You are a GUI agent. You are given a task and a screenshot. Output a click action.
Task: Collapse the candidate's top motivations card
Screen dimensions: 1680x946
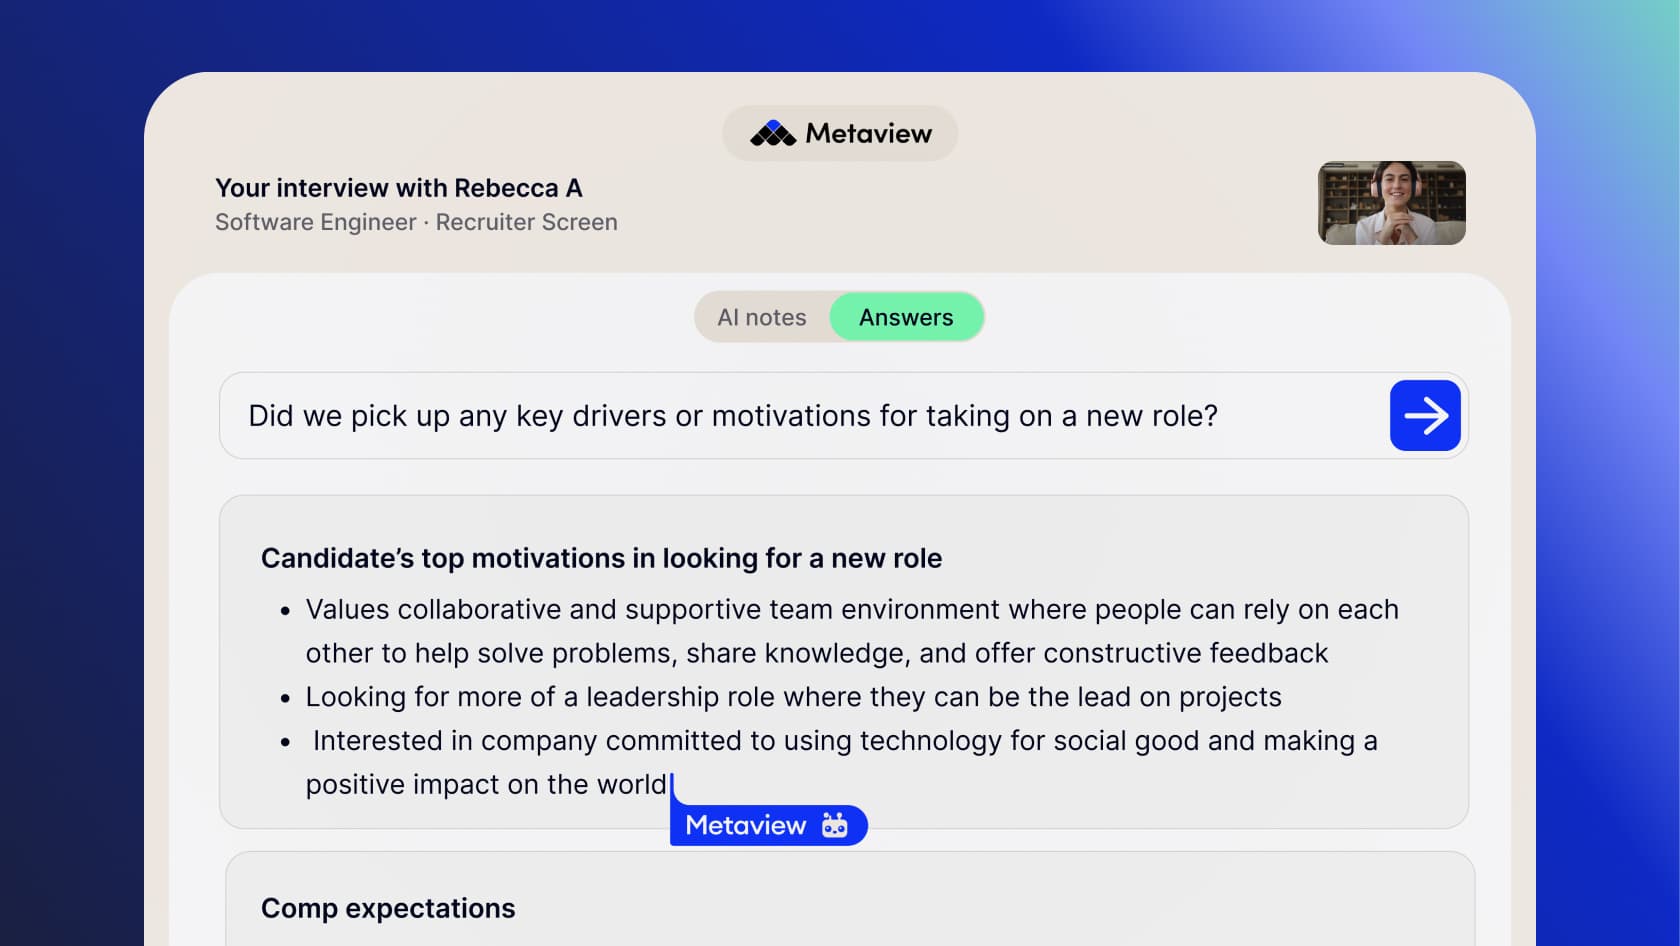[601, 558]
